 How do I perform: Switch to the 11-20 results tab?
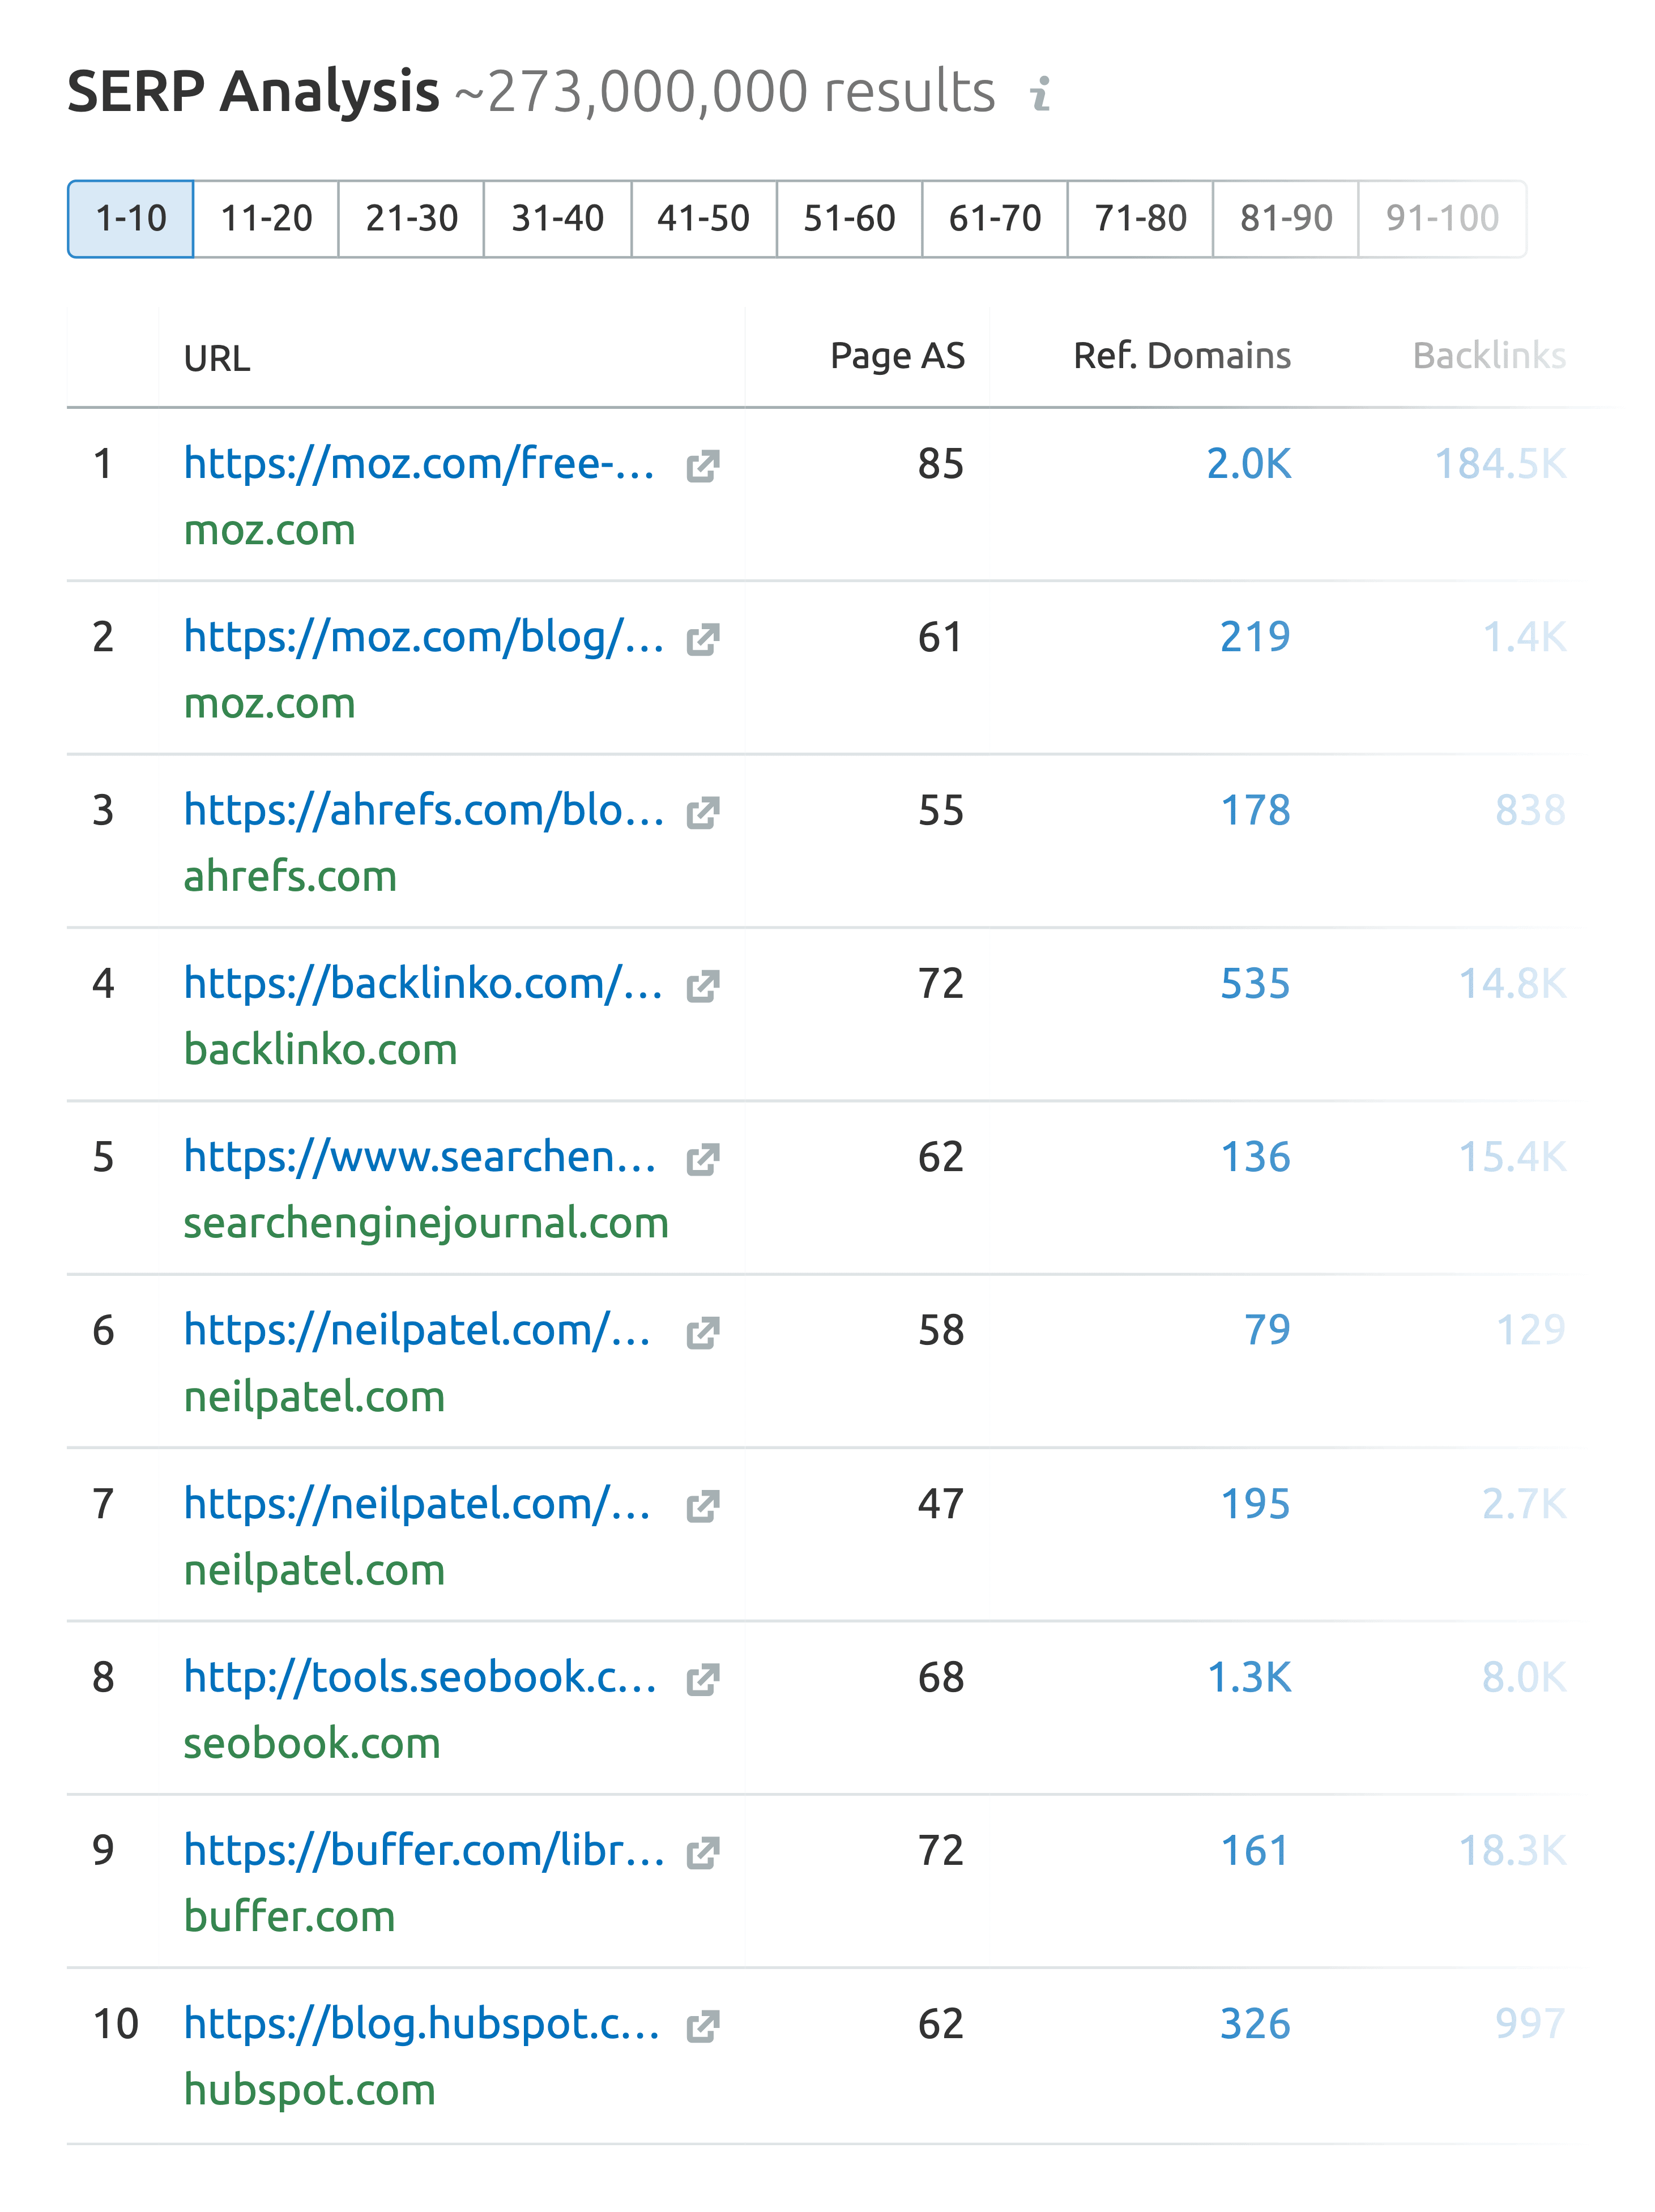(x=266, y=219)
